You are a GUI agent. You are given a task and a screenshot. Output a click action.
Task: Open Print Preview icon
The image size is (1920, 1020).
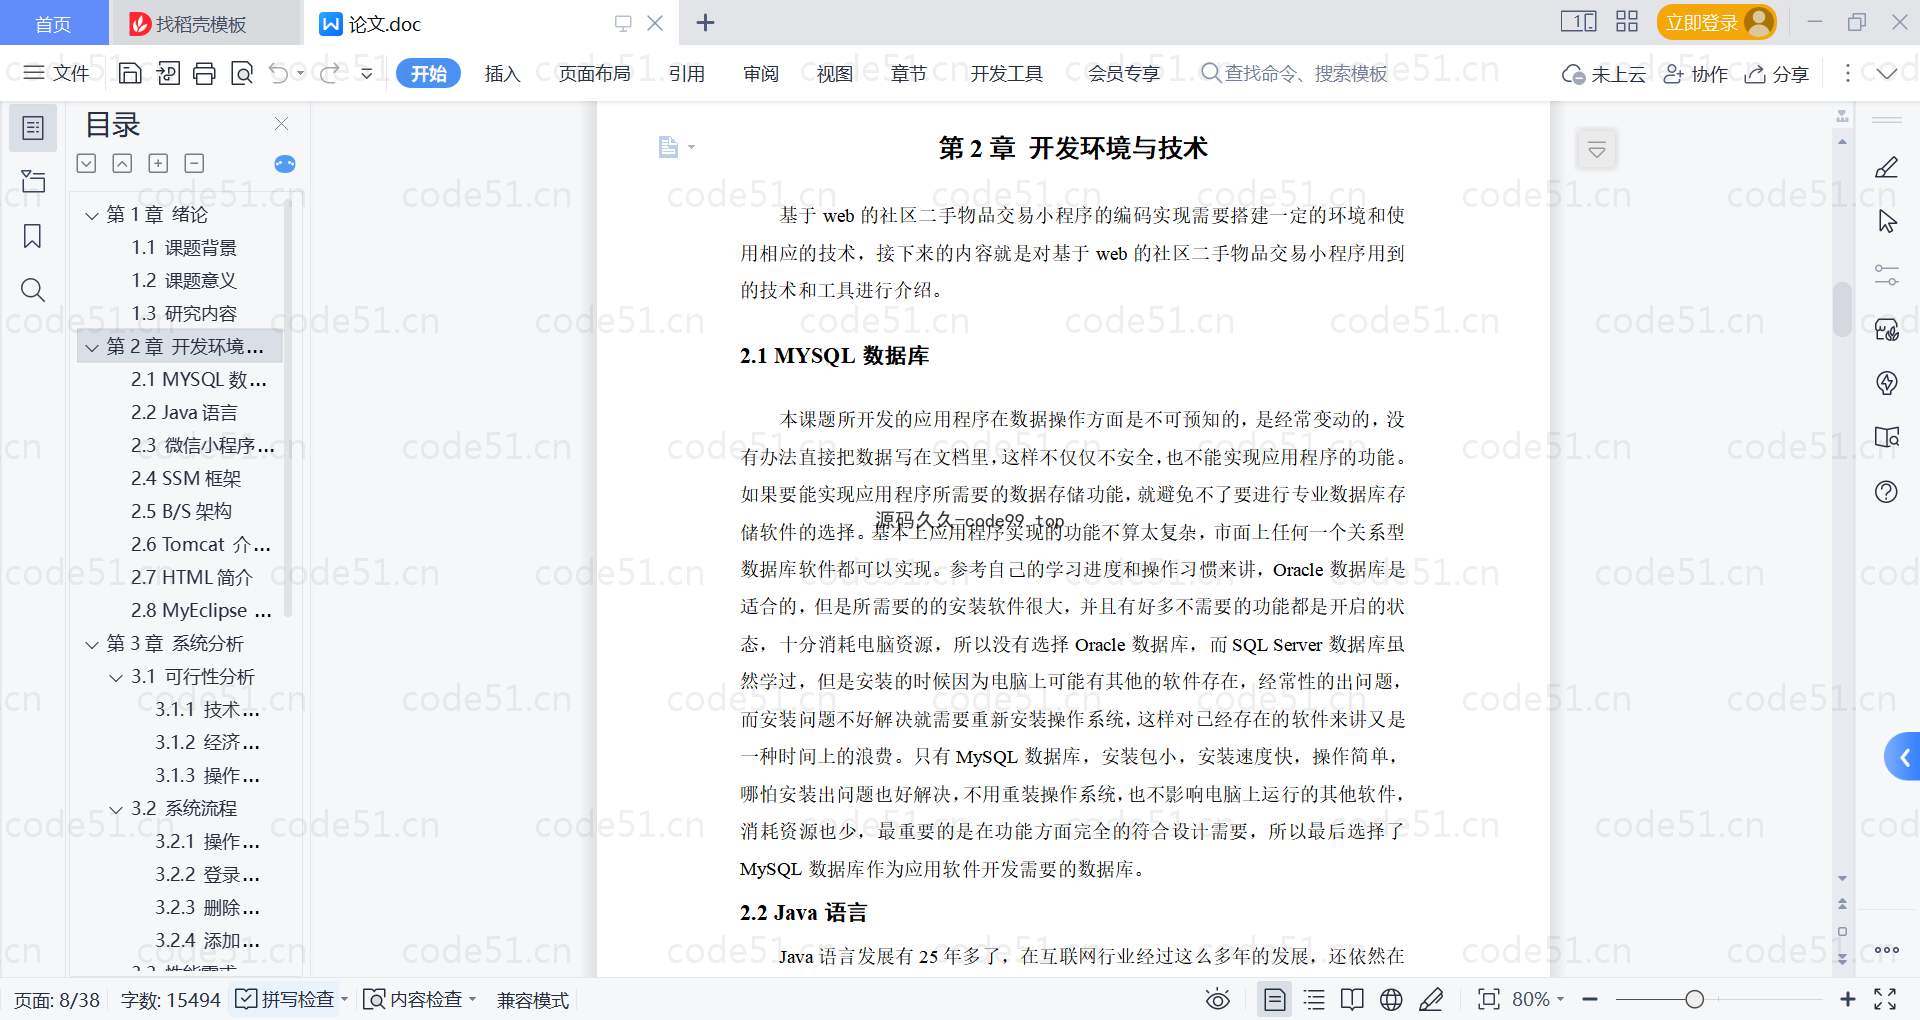point(242,73)
